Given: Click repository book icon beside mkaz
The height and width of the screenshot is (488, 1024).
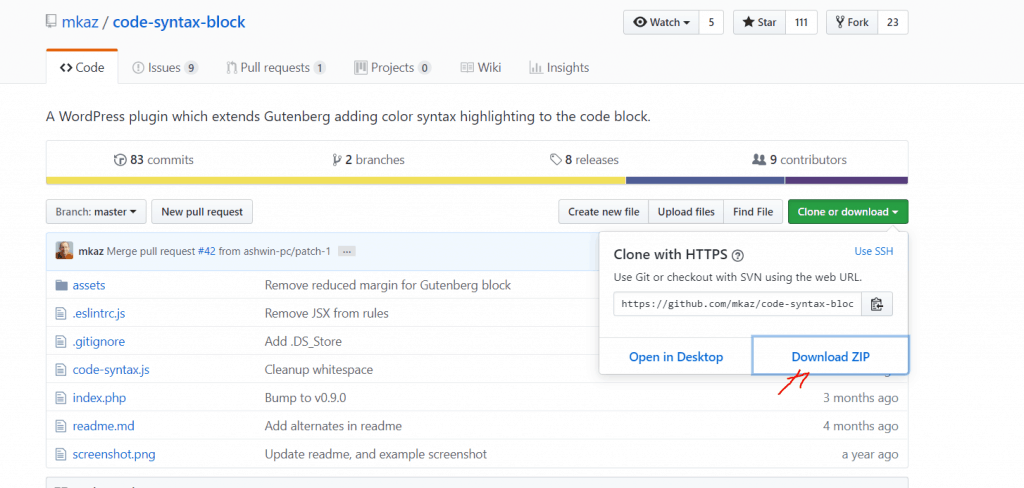Looking at the screenshot, I should click(x=51, y=22).
